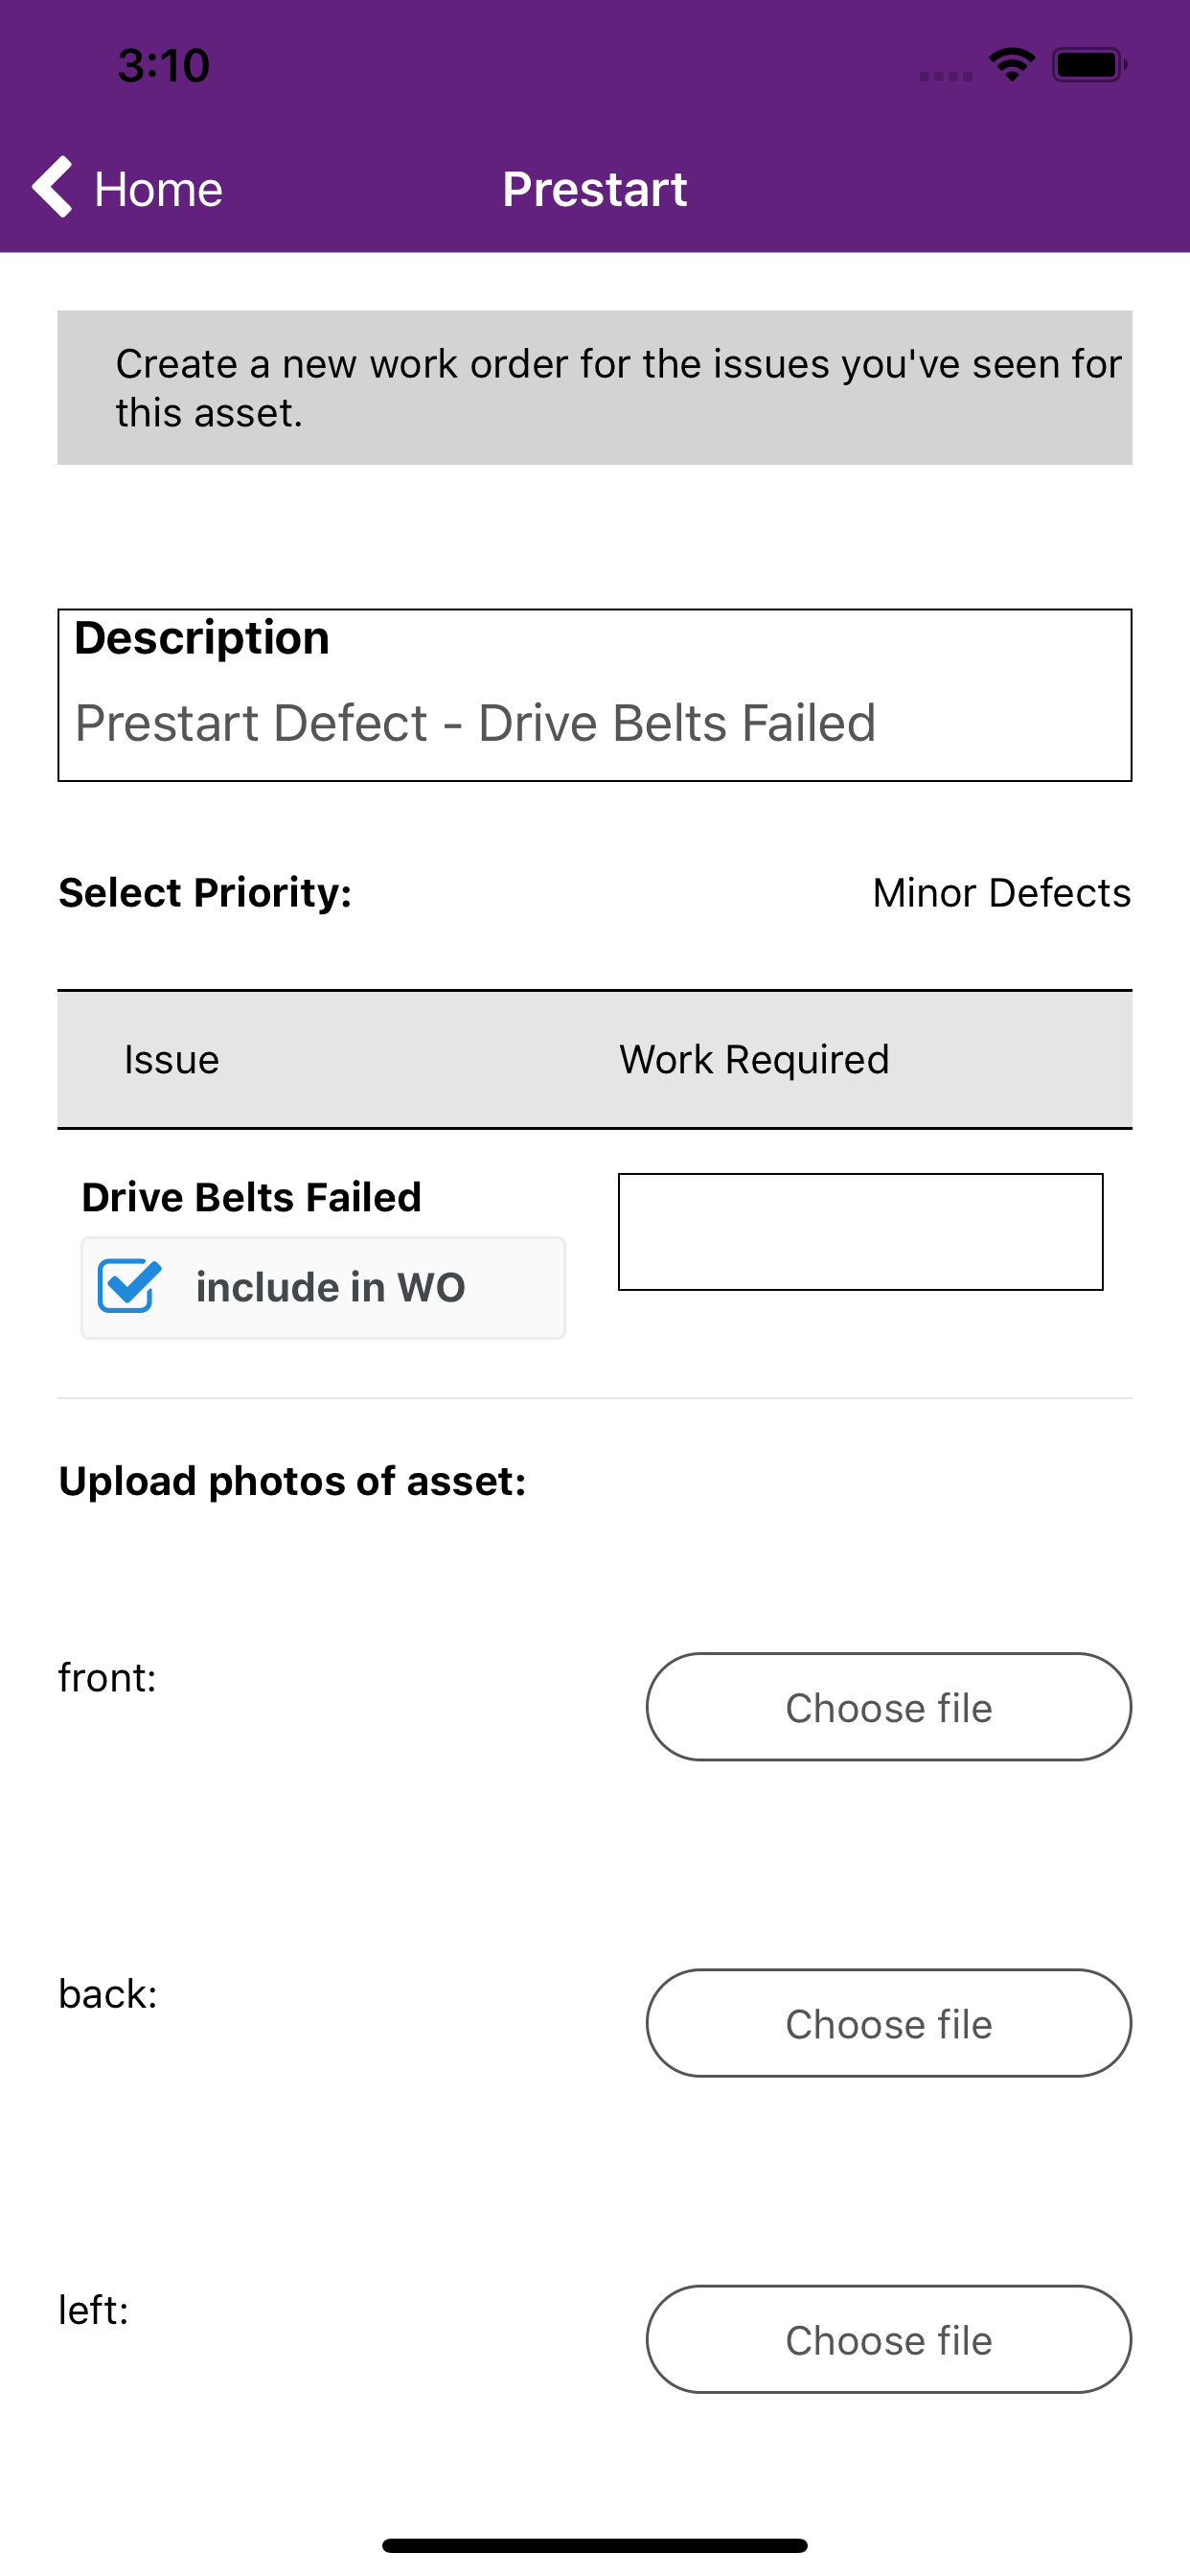Image resolution: width=1190 pixels, height=2576 pixels.
Task: Choose file for back photo
Action: (x=888, y=2023)
